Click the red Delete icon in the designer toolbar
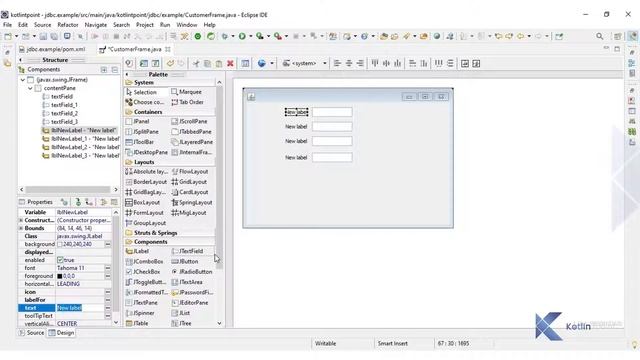Screen dimensions: 640x360 (230, 63)
